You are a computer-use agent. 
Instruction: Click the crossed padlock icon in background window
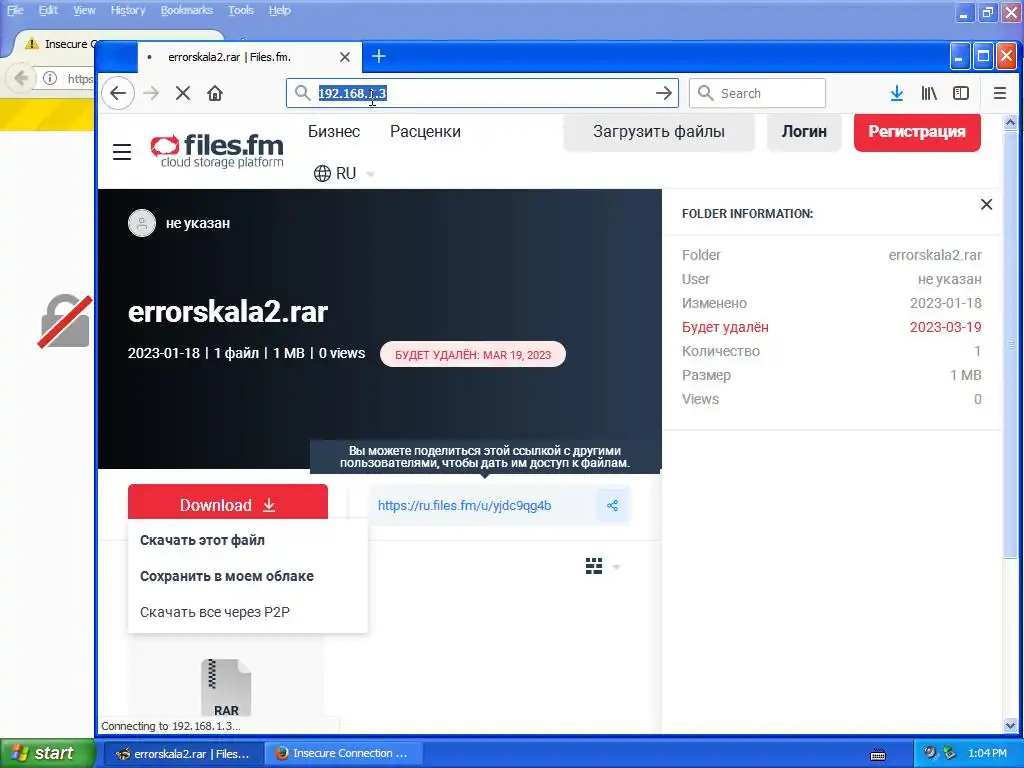tap(65, 321)
